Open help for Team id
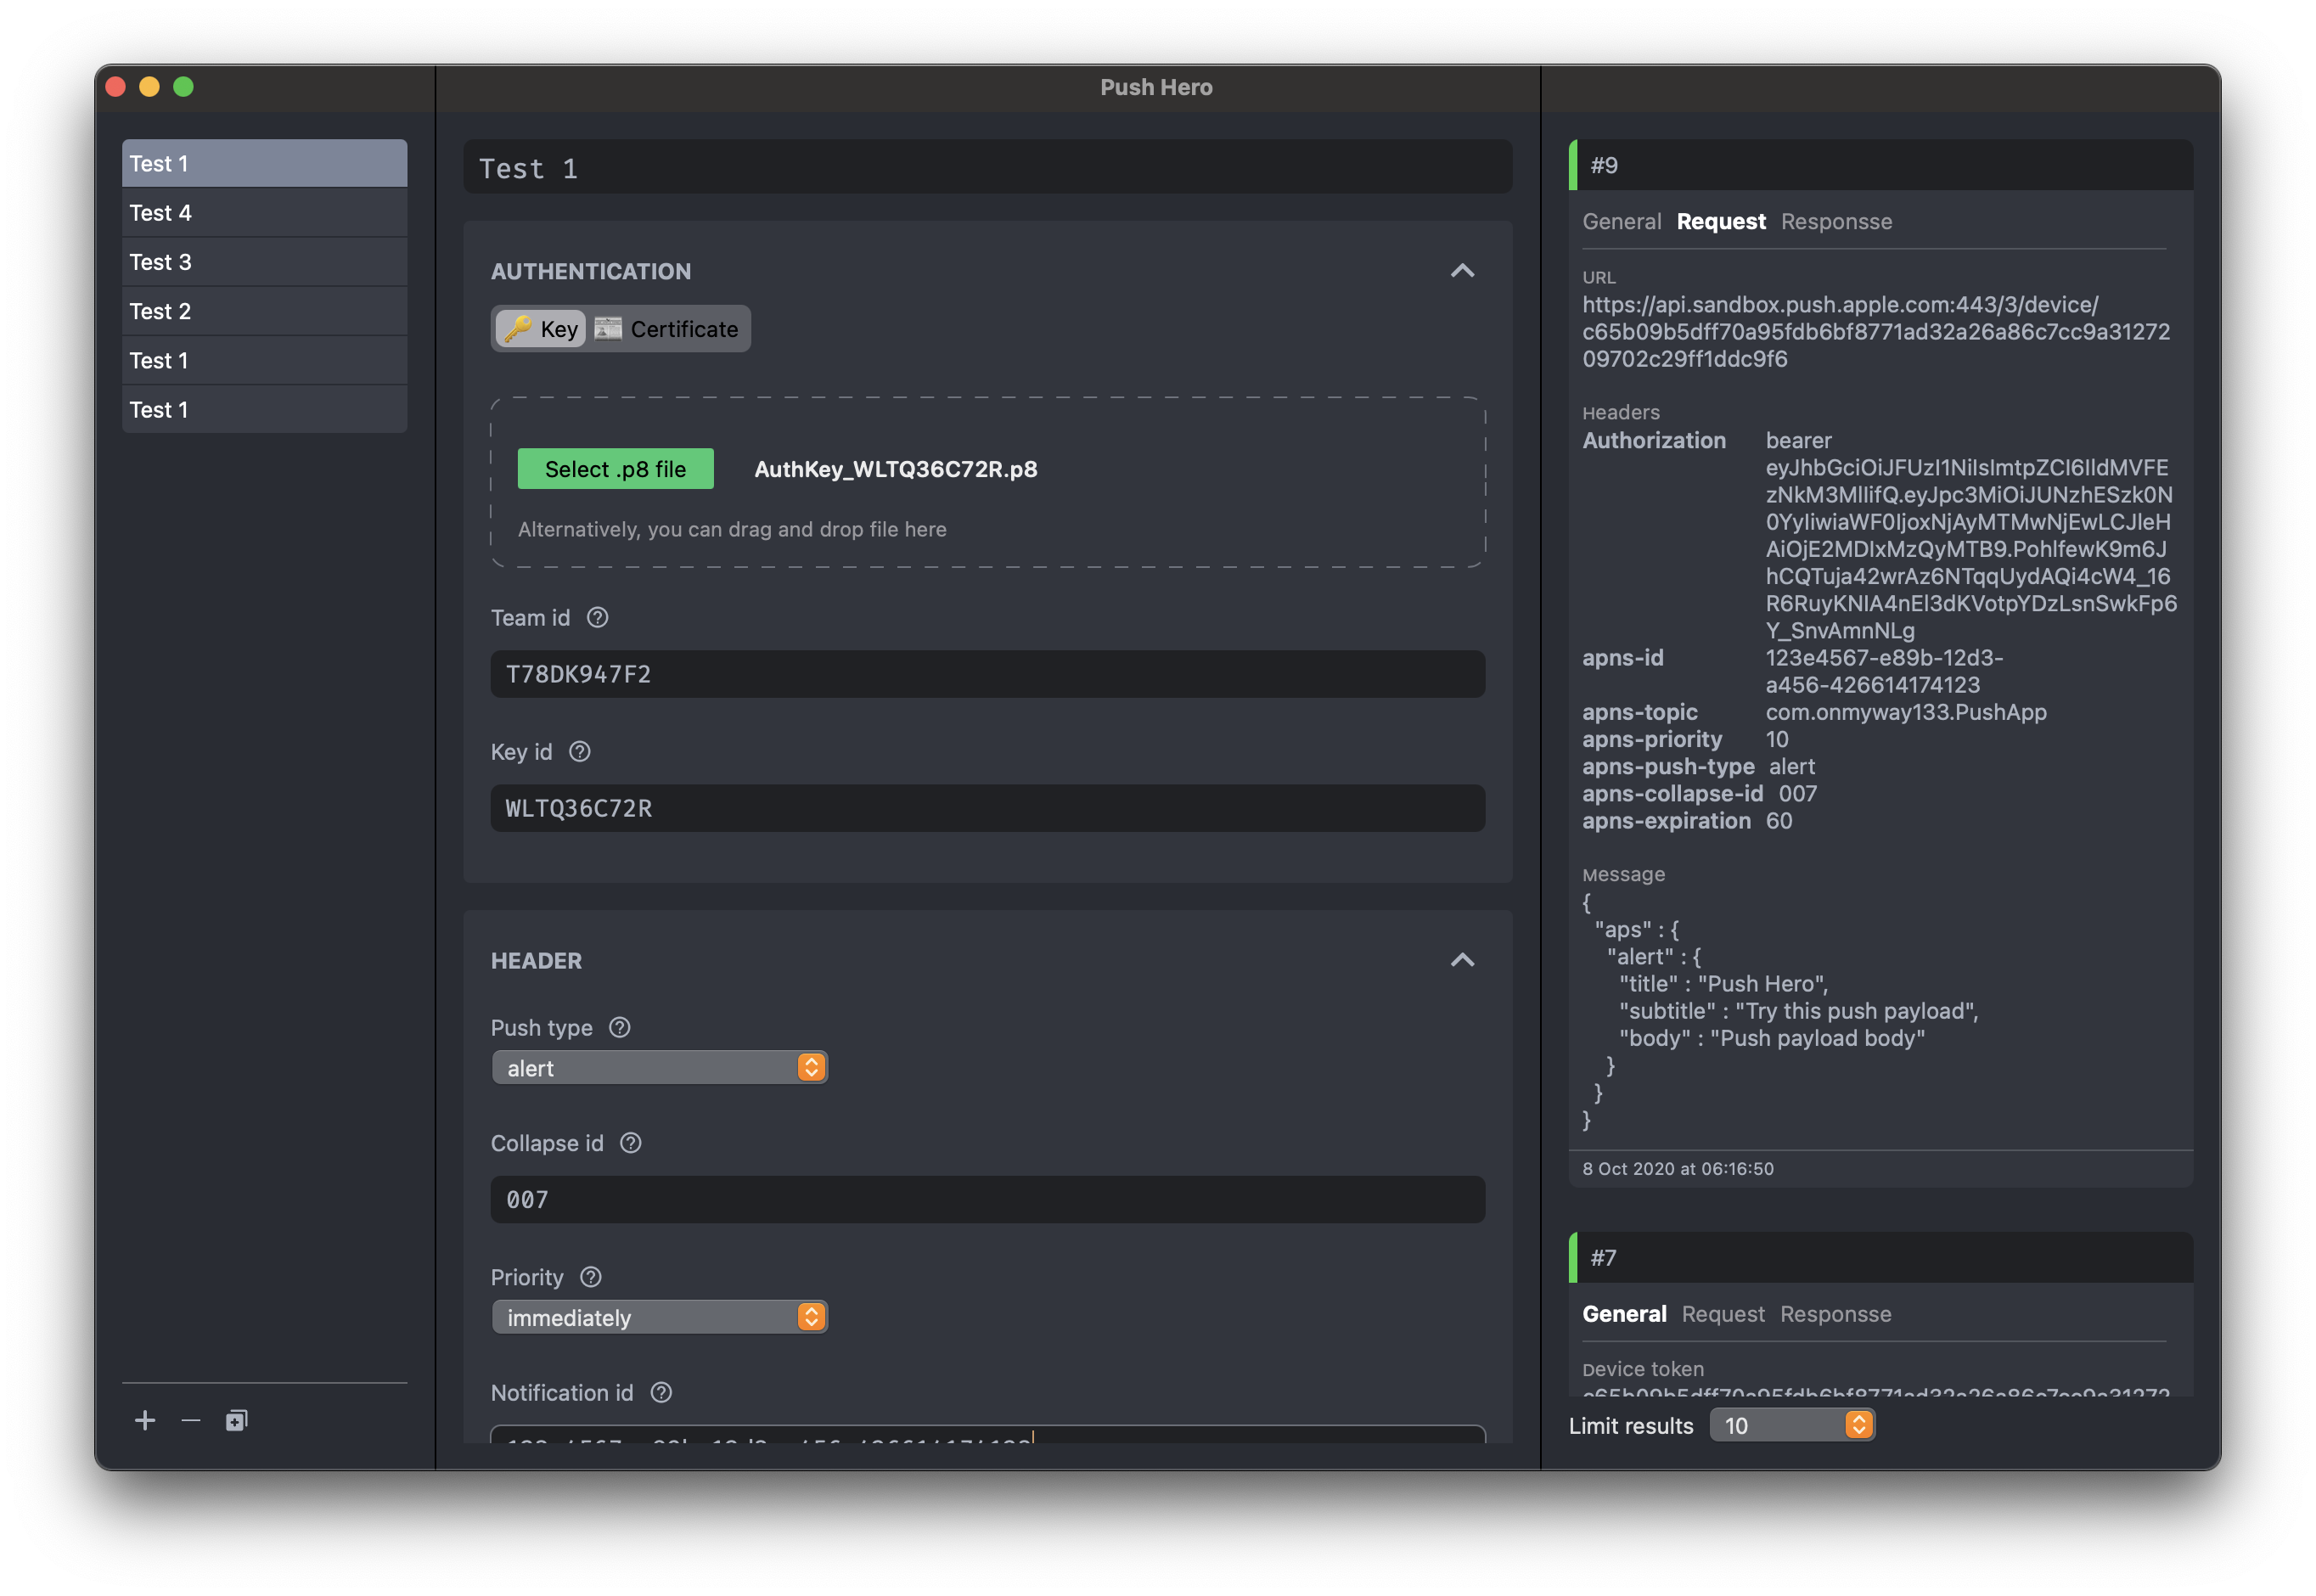This screenshot has width=2316, height=1596. coord(597,618)
